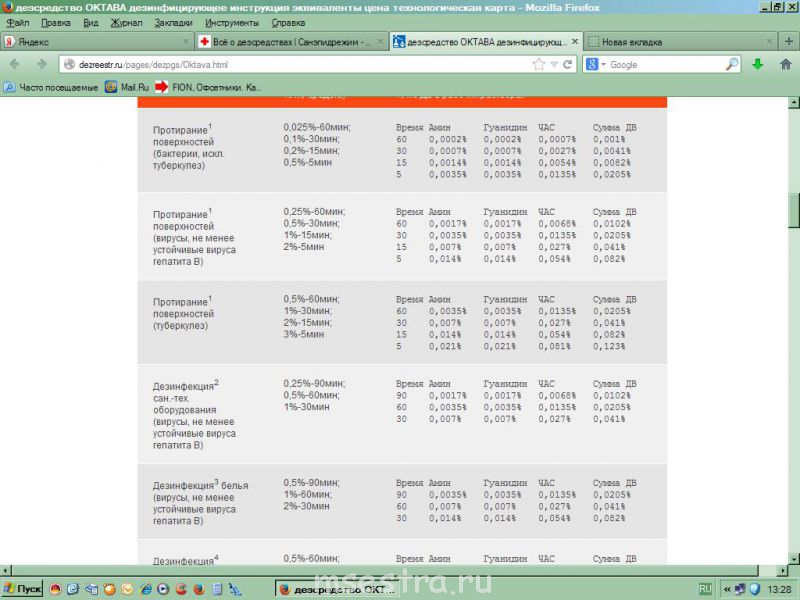Click the Пуск start button
This screenshot has height=600, width=800.
pos(22,589)
